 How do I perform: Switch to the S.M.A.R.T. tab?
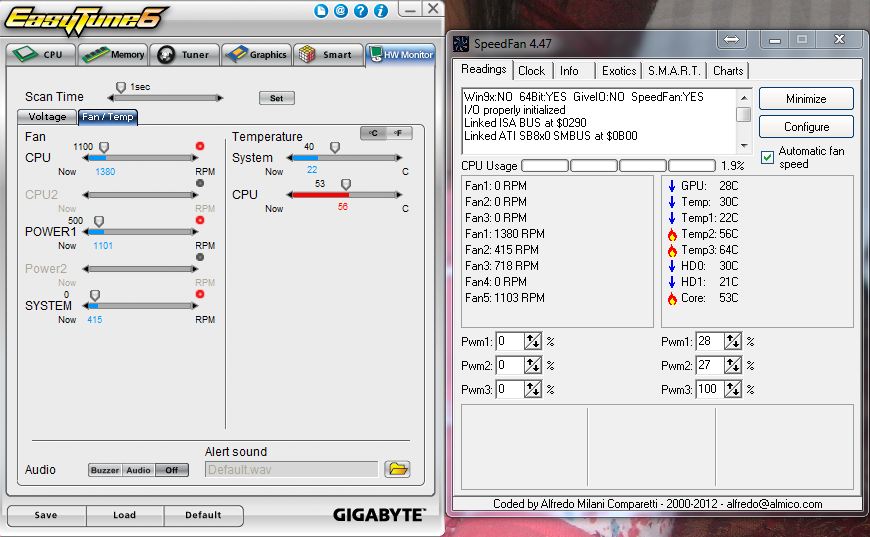pos(674,71)
